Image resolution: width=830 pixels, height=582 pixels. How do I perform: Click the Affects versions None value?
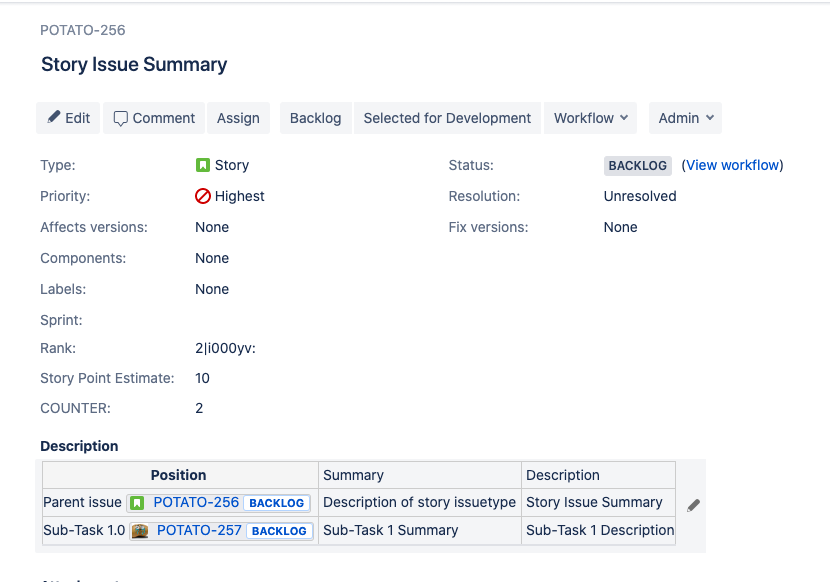(x=212, y=227)
